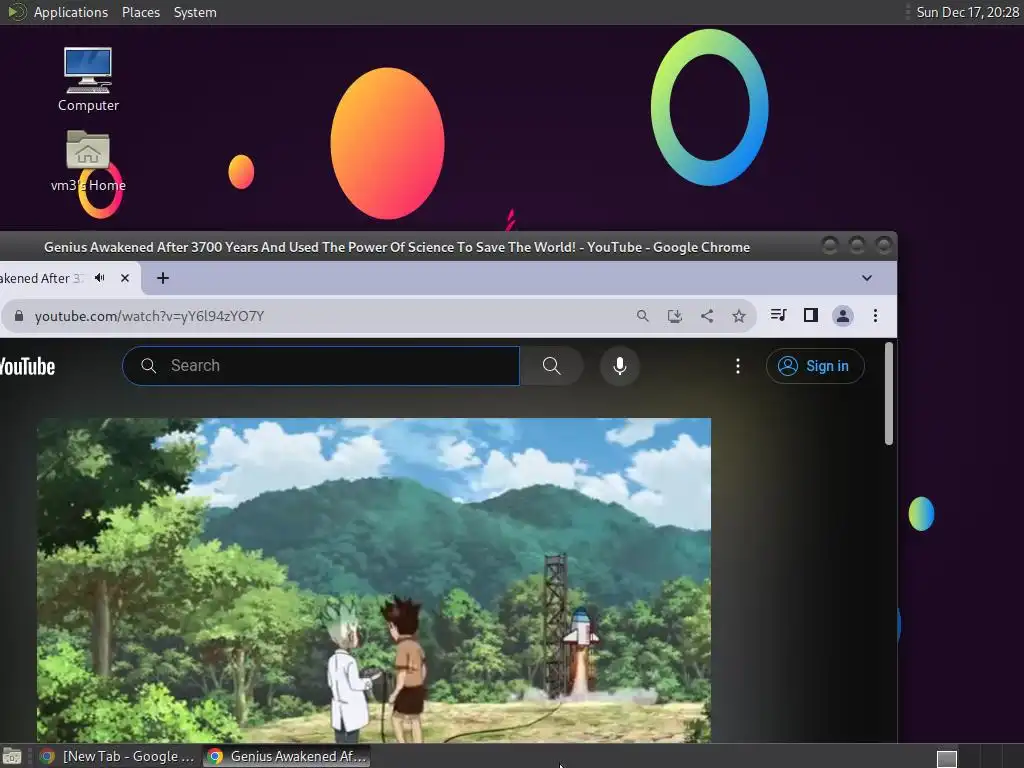The height and width of the screenshot is (768, 1024).
Task: Click the workspace switcher in bottom panel
Action: [946, 758]
